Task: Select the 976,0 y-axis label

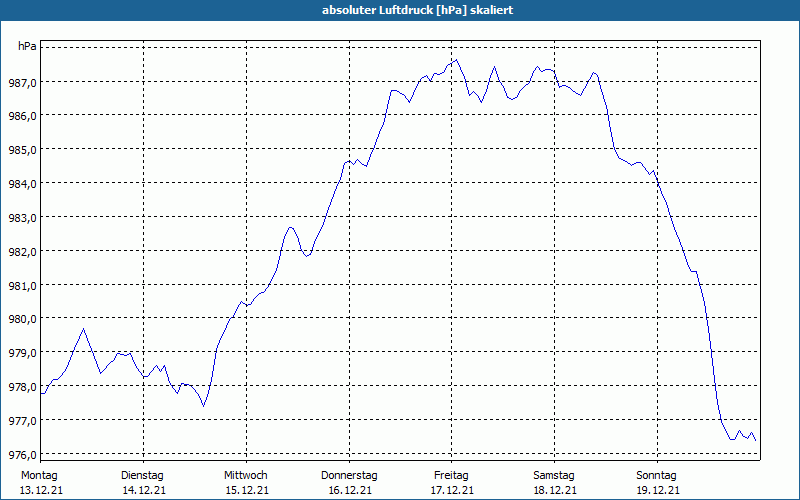Action: point(22,455)
